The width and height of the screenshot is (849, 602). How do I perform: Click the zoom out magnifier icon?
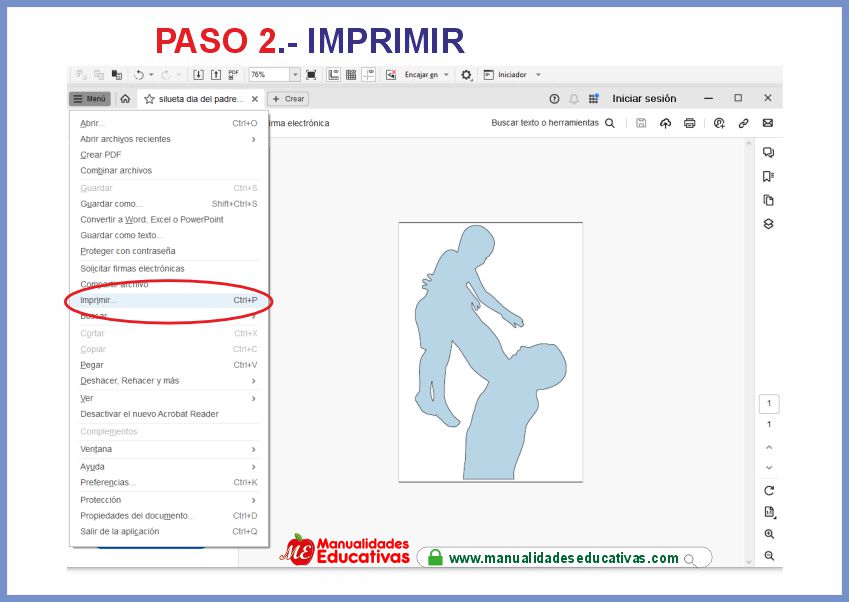coord(768,556)
